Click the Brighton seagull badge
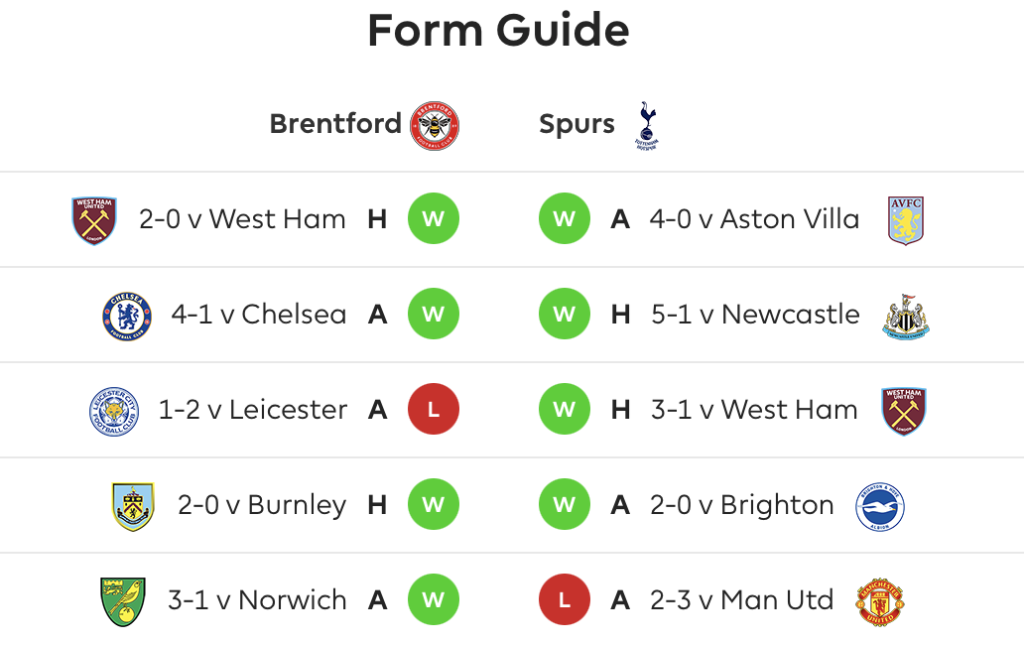 (x=880, y=507)
